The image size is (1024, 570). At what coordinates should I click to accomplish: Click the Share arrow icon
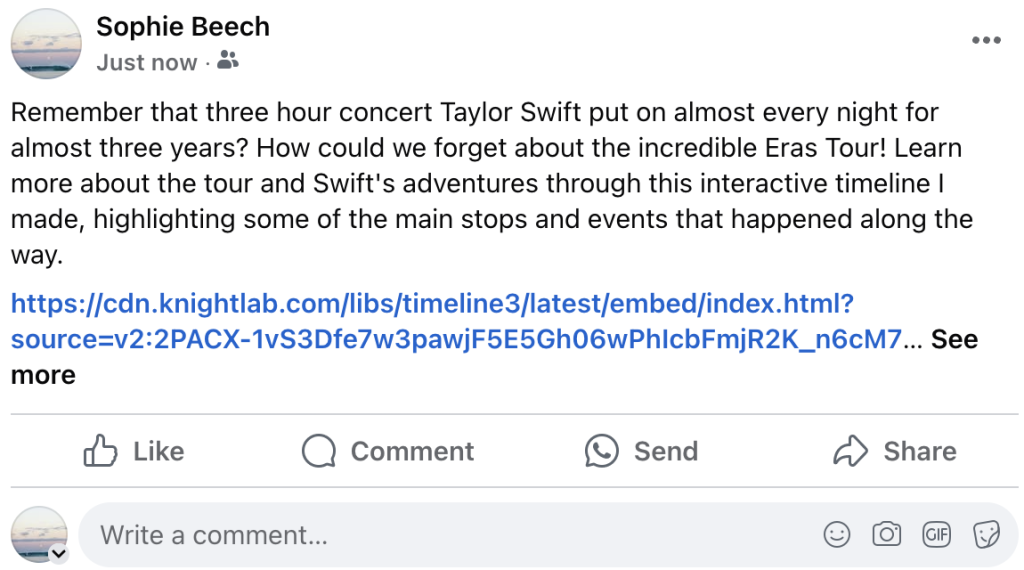click(x=850, y=452)
